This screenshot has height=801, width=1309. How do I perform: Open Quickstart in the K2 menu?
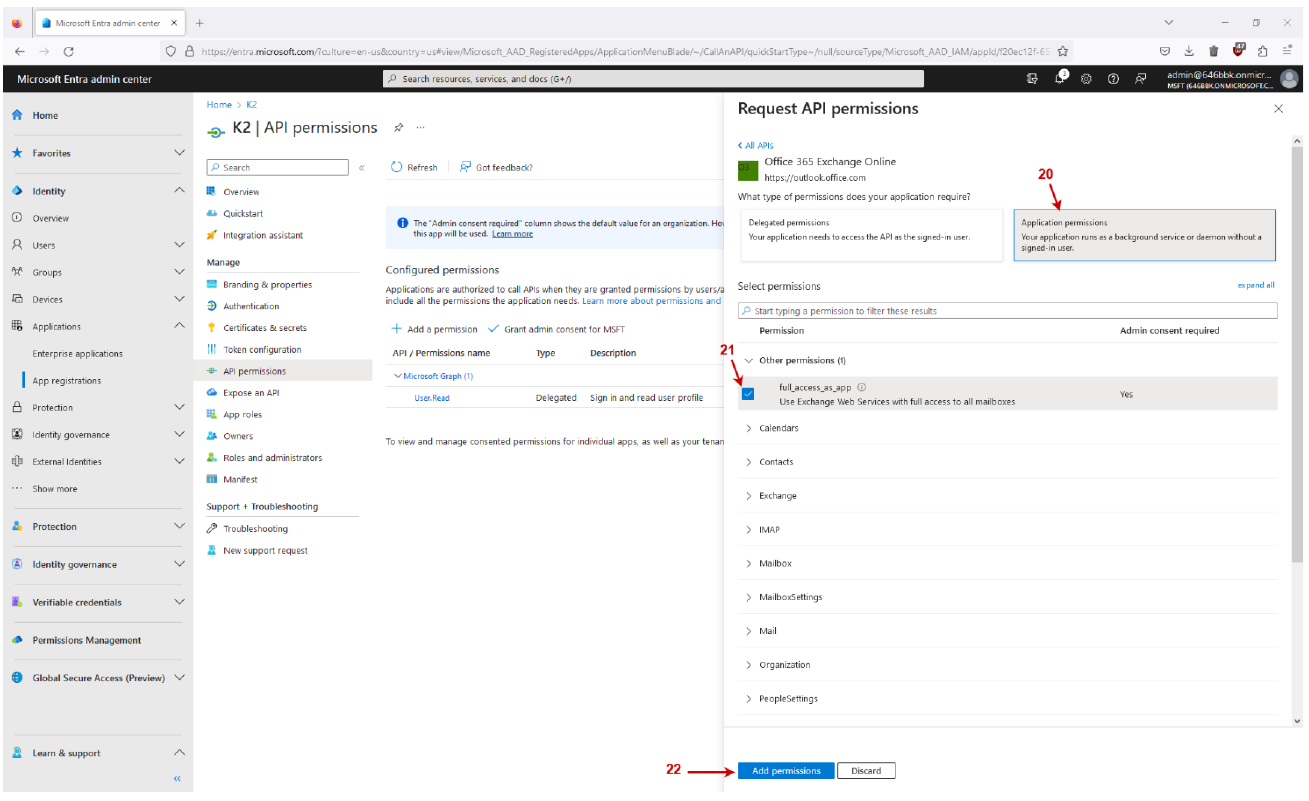point(243,213)
